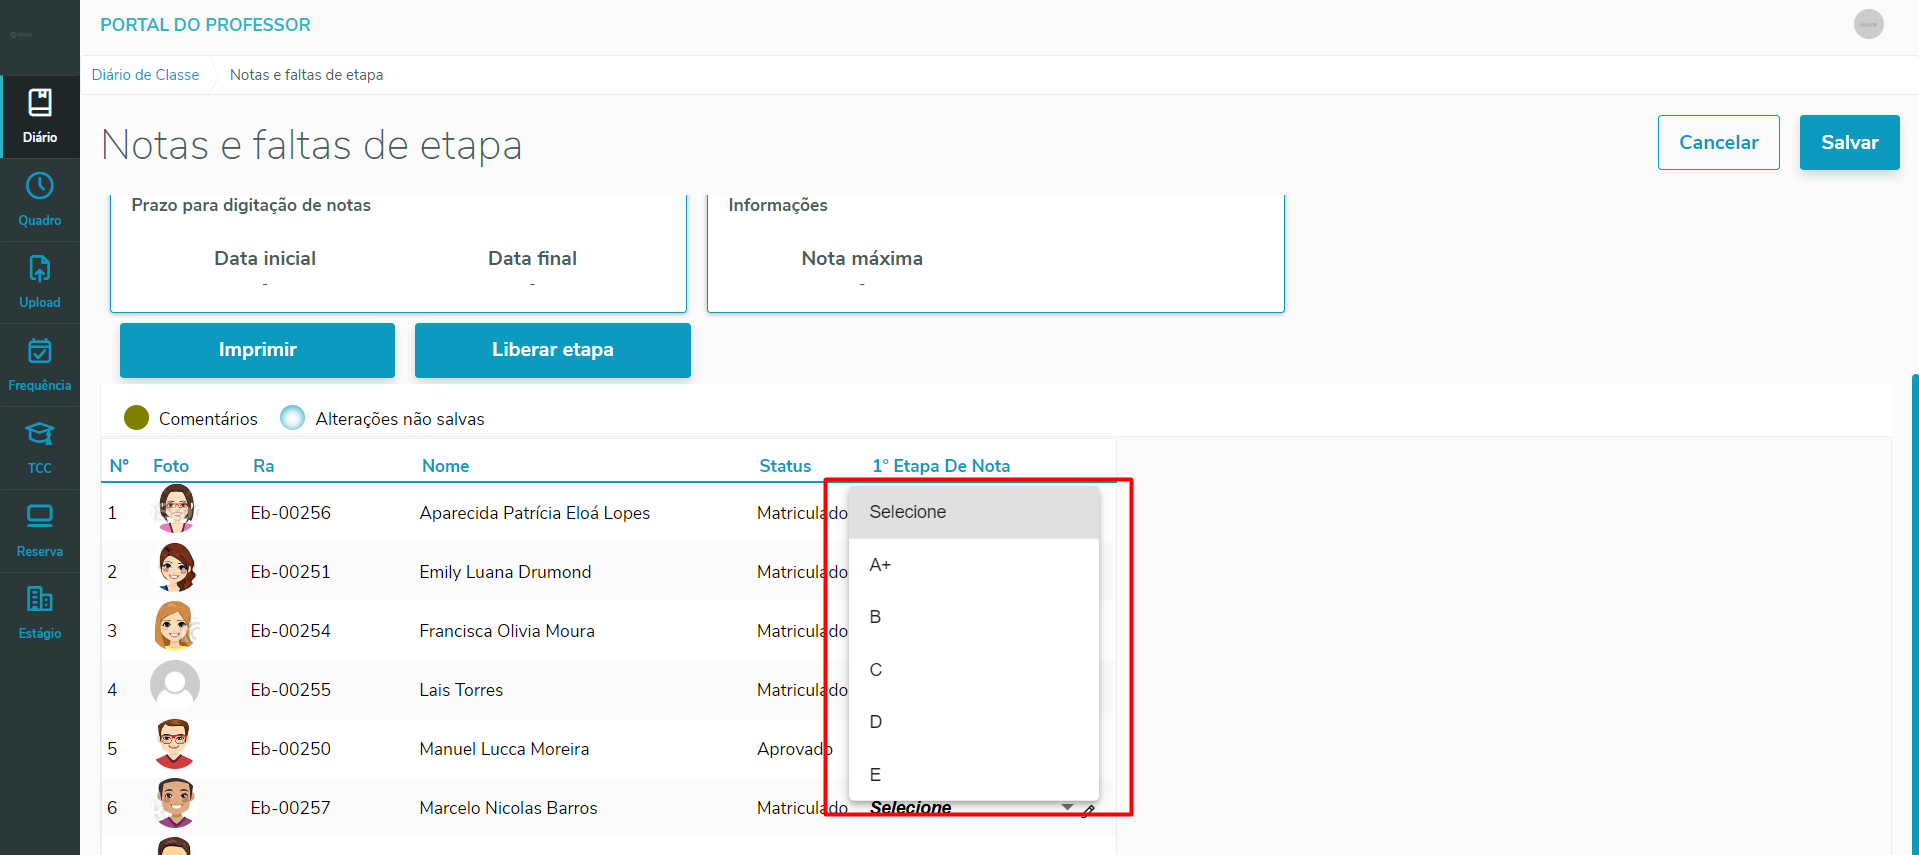
Task: Click the Notas e faltas de etapa breadcrumb
Action: (x=306, y=75)
